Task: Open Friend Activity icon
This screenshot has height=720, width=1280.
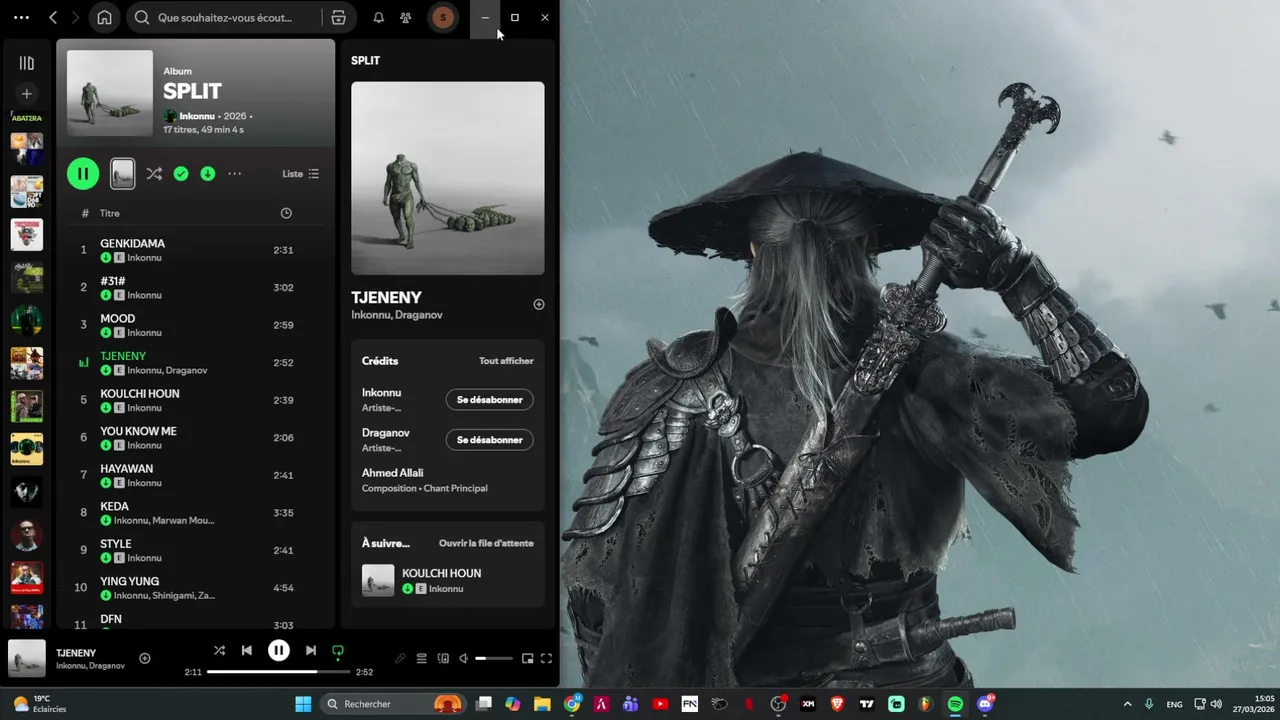Action: coord(405,17)
